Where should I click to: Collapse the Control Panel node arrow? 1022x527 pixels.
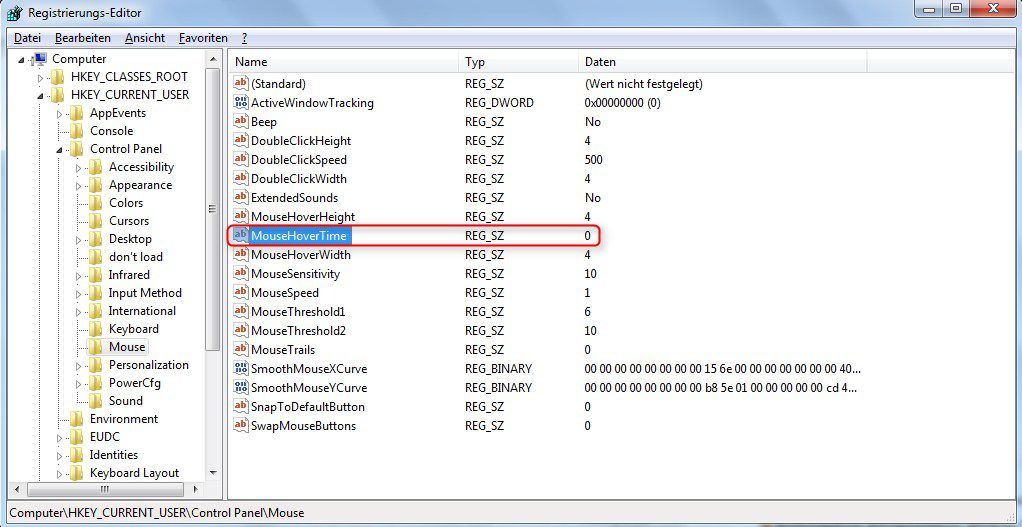click(x=60, y=150)
